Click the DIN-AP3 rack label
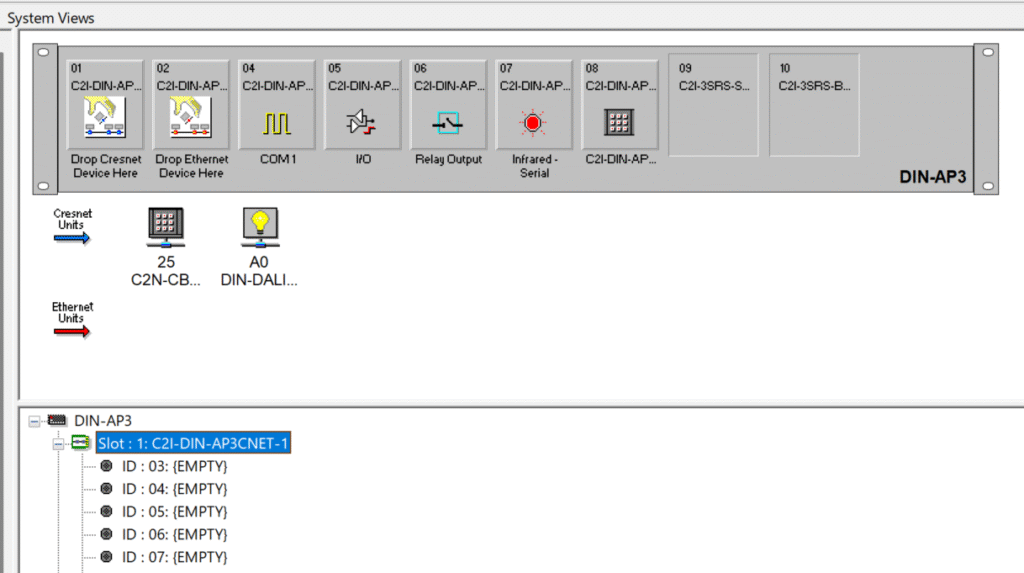Screen dimensions: 1024x573 (932, 177)
